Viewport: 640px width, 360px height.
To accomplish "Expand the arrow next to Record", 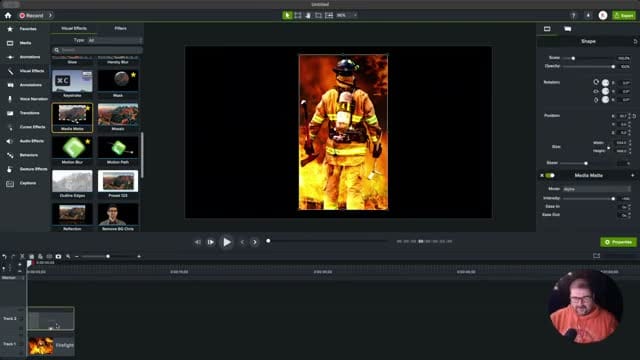I will pos(50,16).
